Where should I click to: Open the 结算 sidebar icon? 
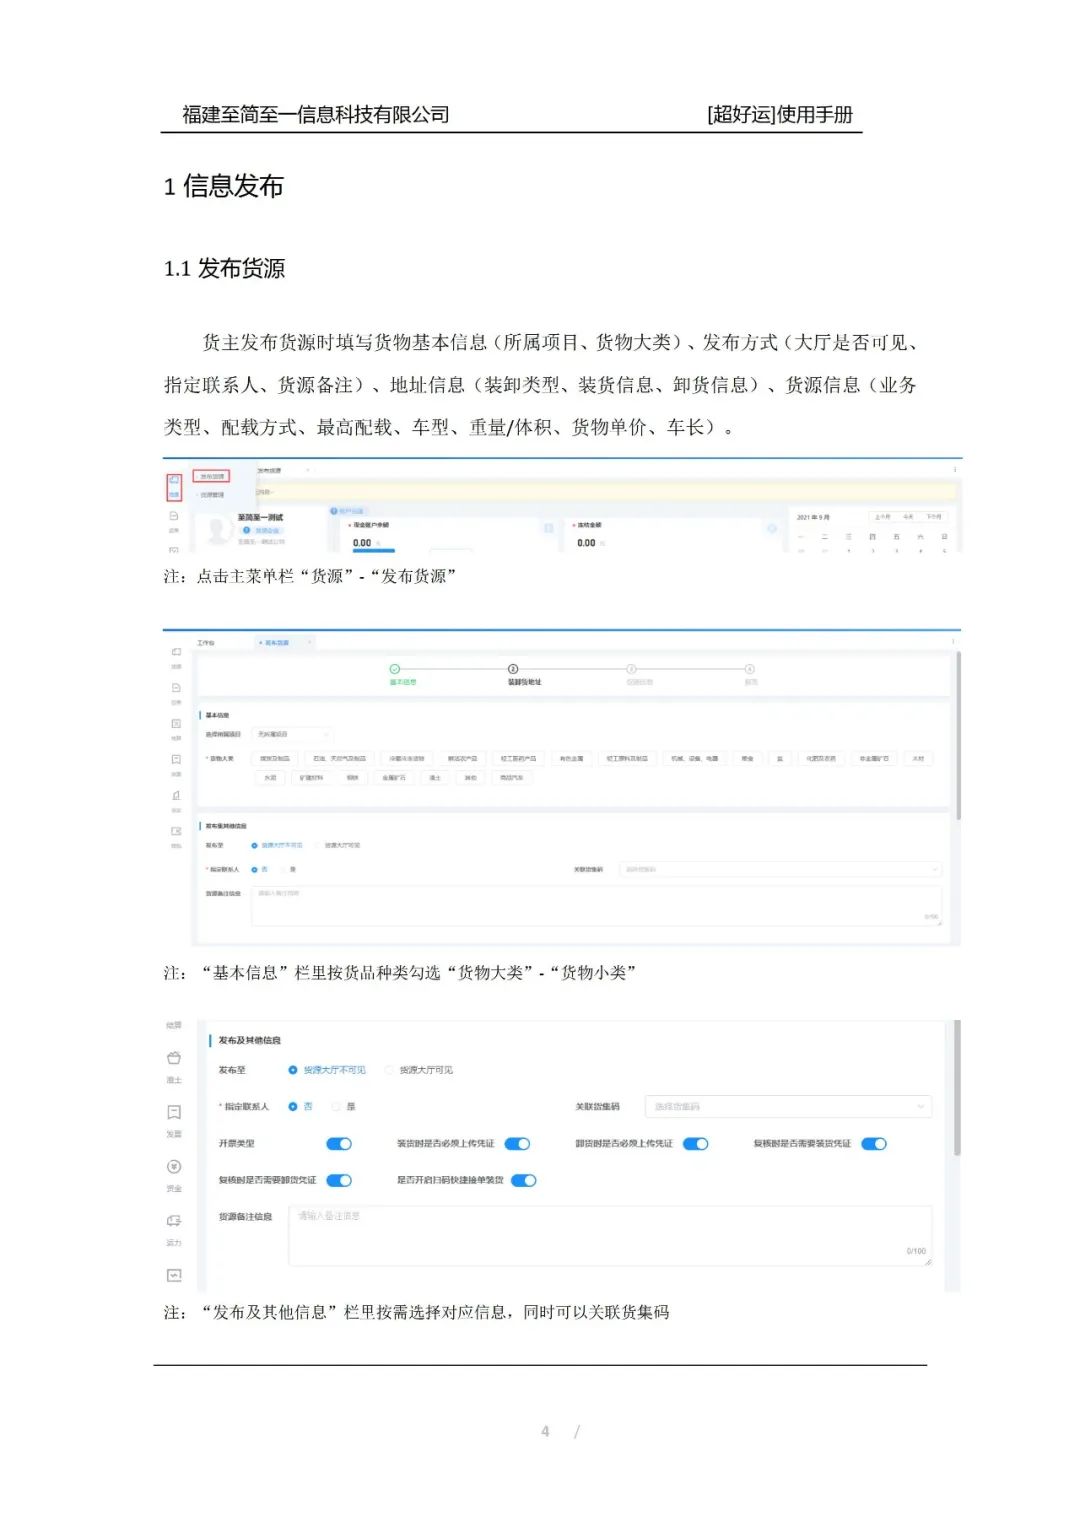point(174,1025)
